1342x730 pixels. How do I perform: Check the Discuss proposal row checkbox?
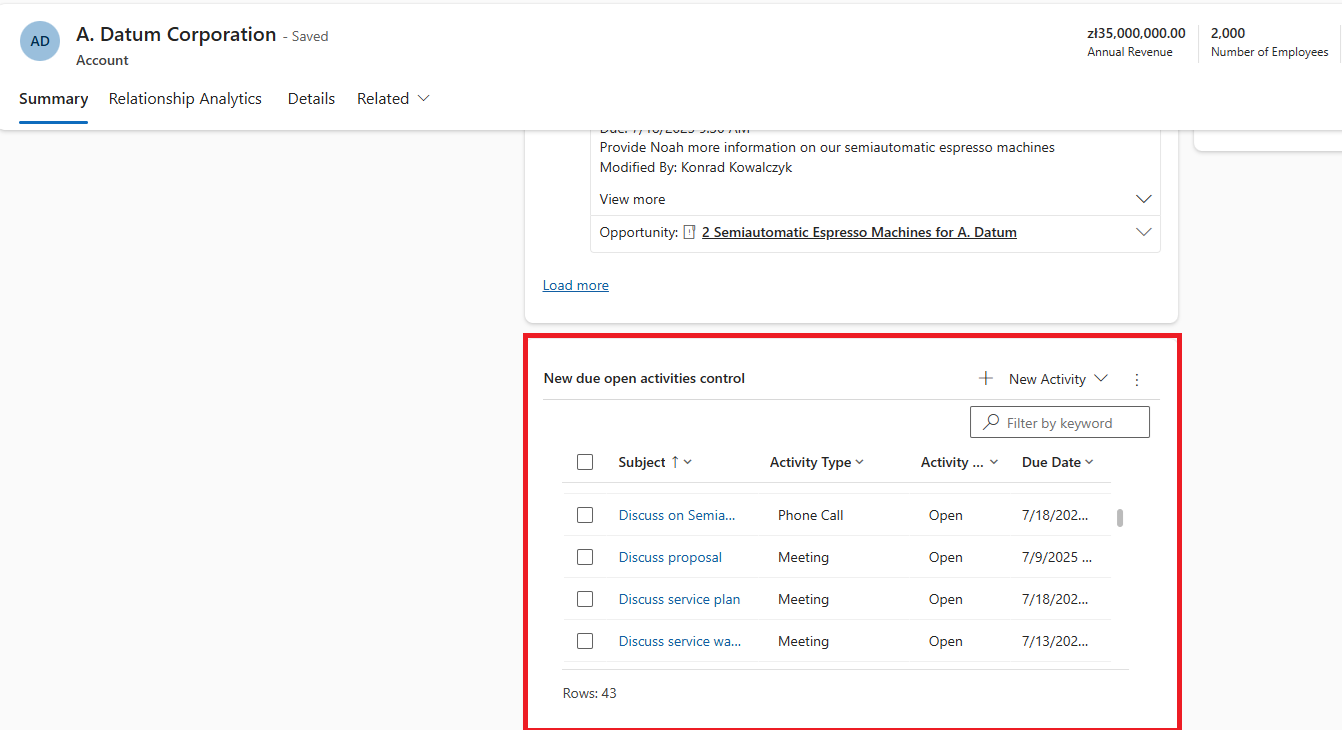tap(585, 557)
